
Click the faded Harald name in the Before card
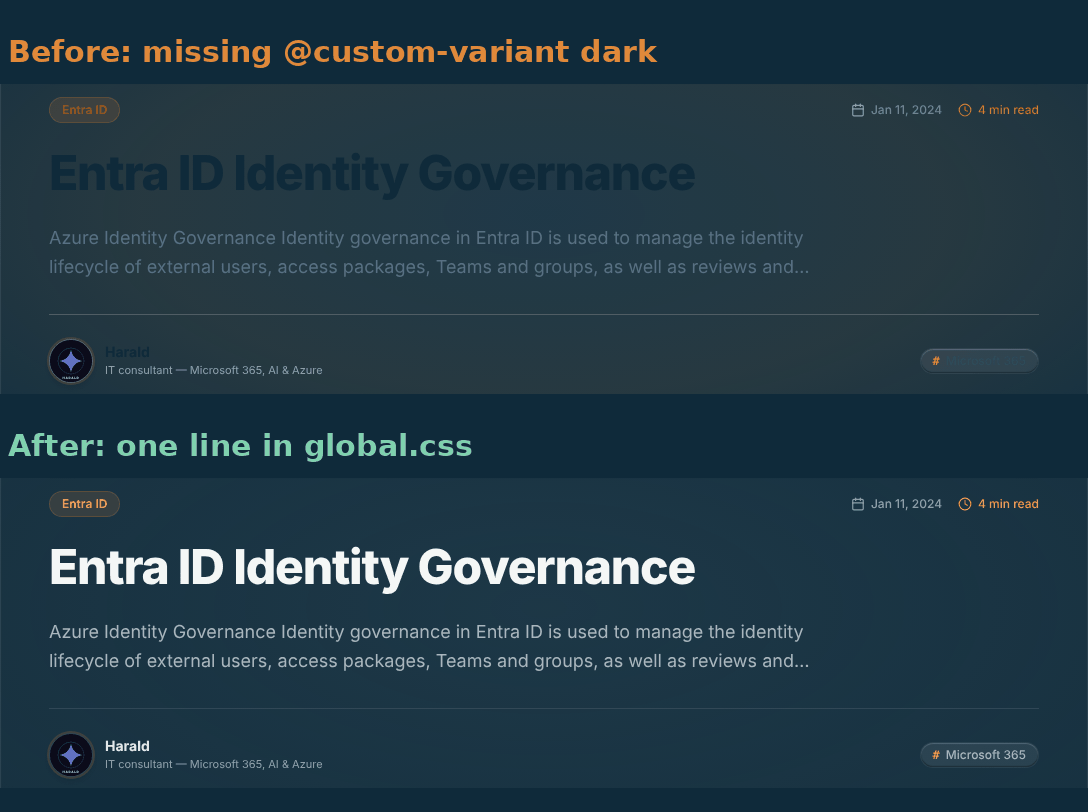[127, 352]
